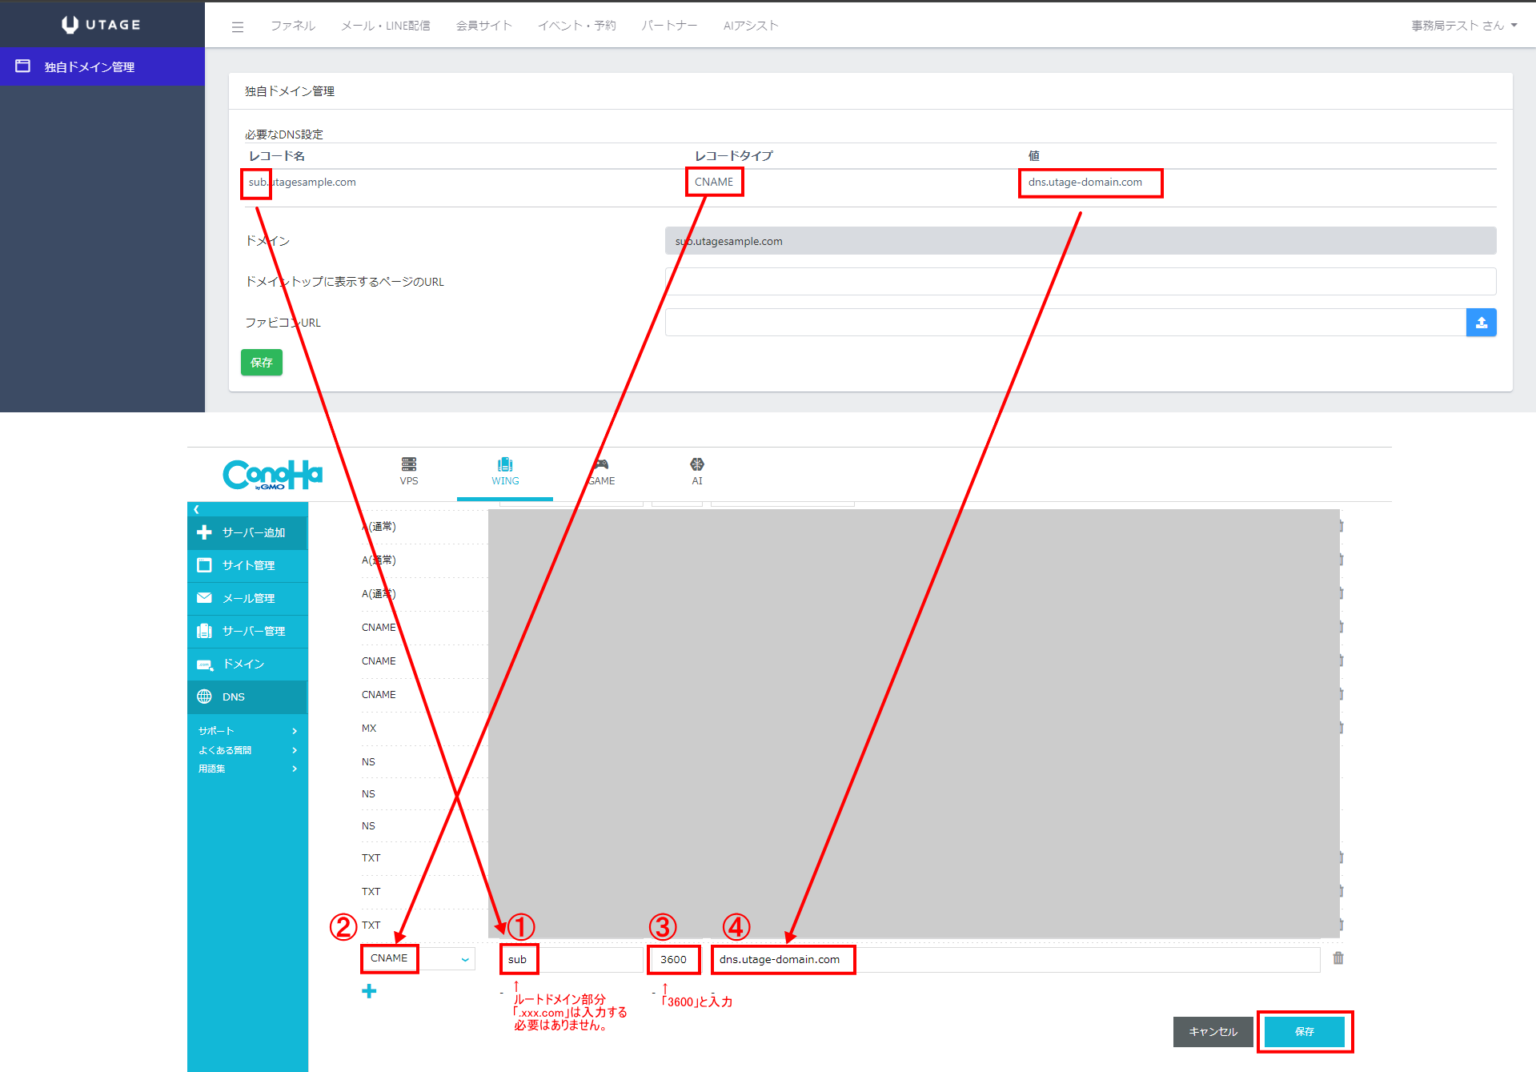Select the VPS server icon in ConoHa
1536x1072 pixels.
pos(409,470)
